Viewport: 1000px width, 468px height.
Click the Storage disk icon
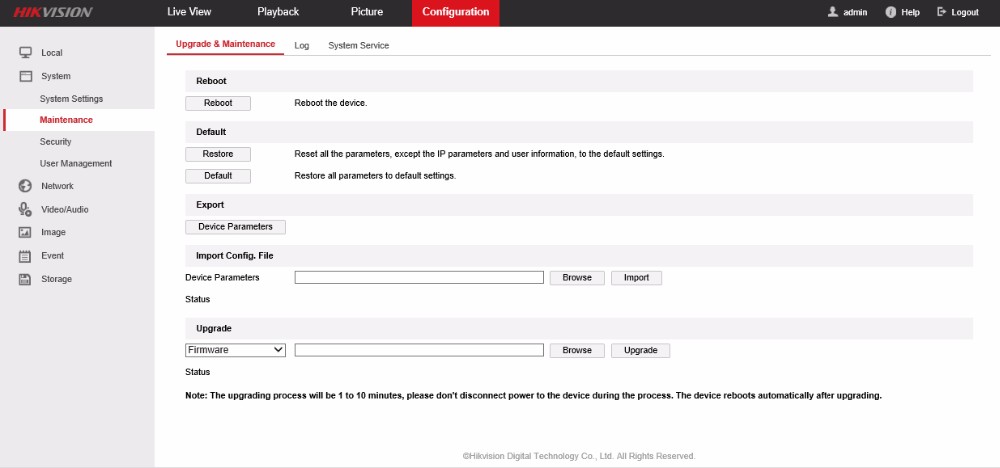[x=25, y=279]
